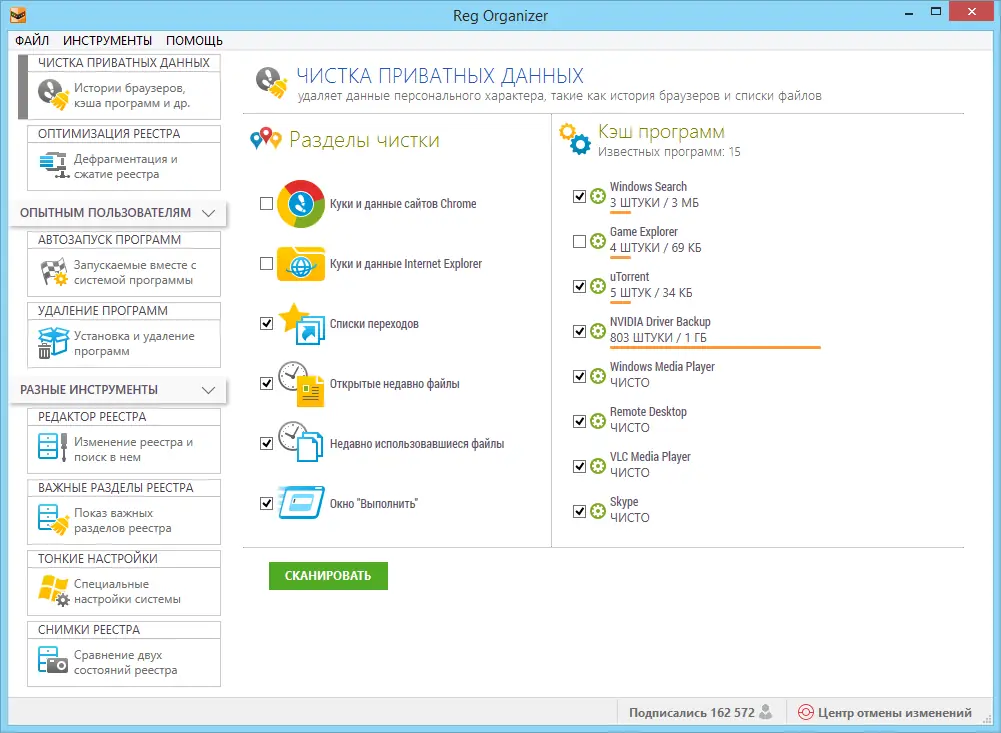The height and width of the screenshot is (733, 1001).
Task: Uncheck the Windows Search checkbox
Action: point(580,197)
